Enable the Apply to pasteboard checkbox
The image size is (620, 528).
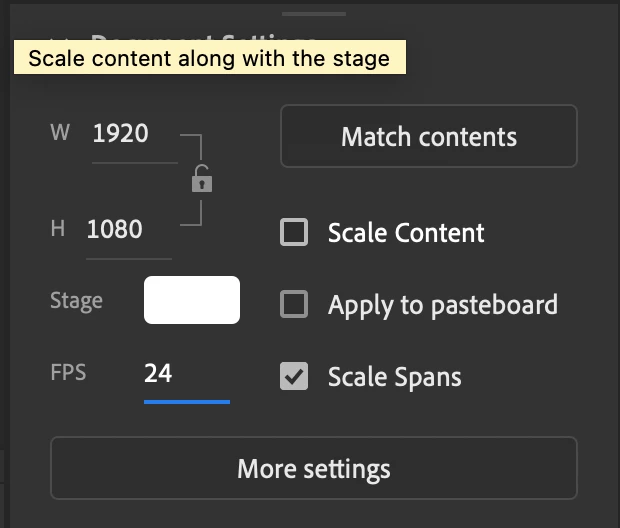pos(294,304)
